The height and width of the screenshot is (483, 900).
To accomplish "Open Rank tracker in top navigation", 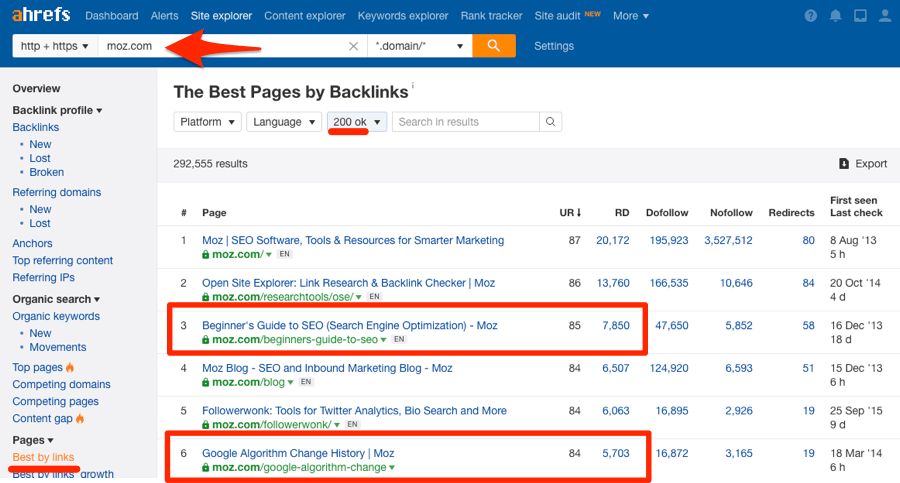I will tap(491, 16).
